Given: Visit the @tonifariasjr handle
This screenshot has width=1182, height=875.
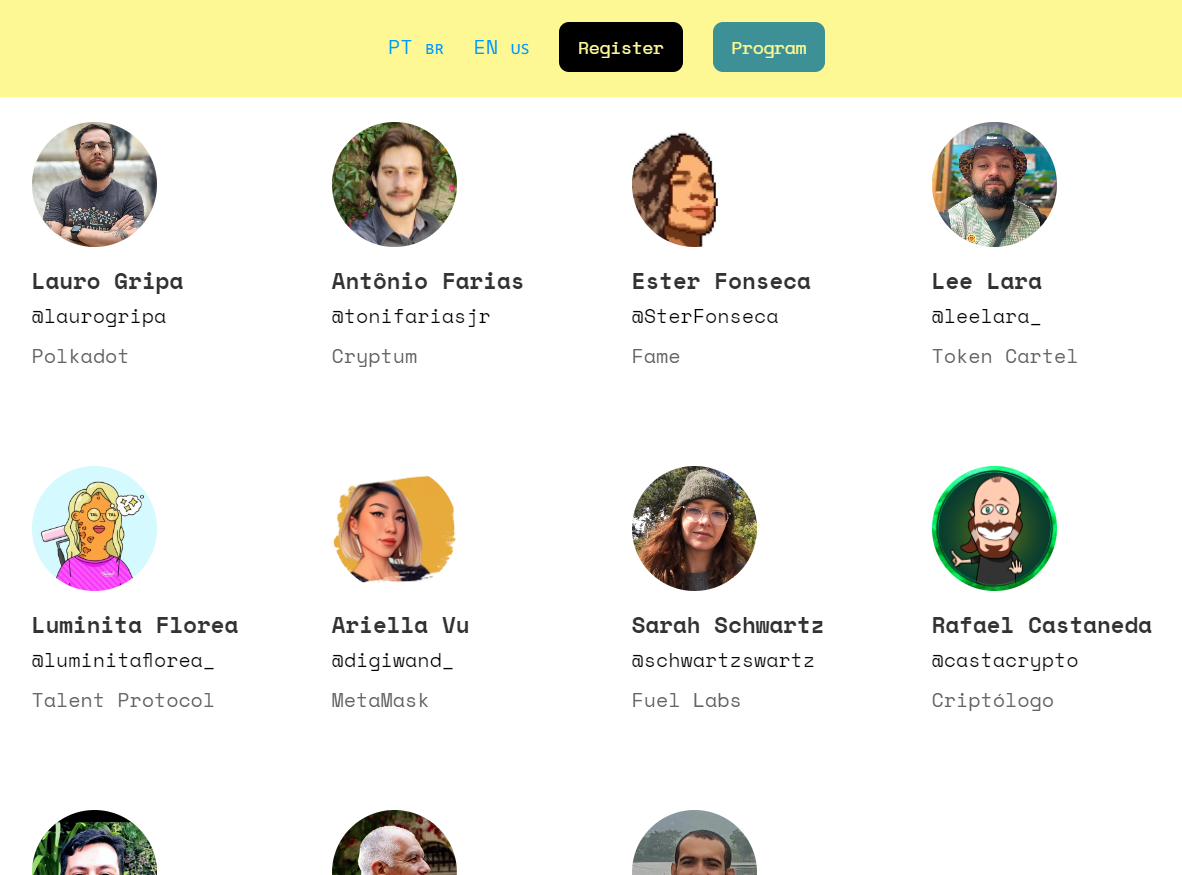Looking at the screenshot, I should (411, 317).
